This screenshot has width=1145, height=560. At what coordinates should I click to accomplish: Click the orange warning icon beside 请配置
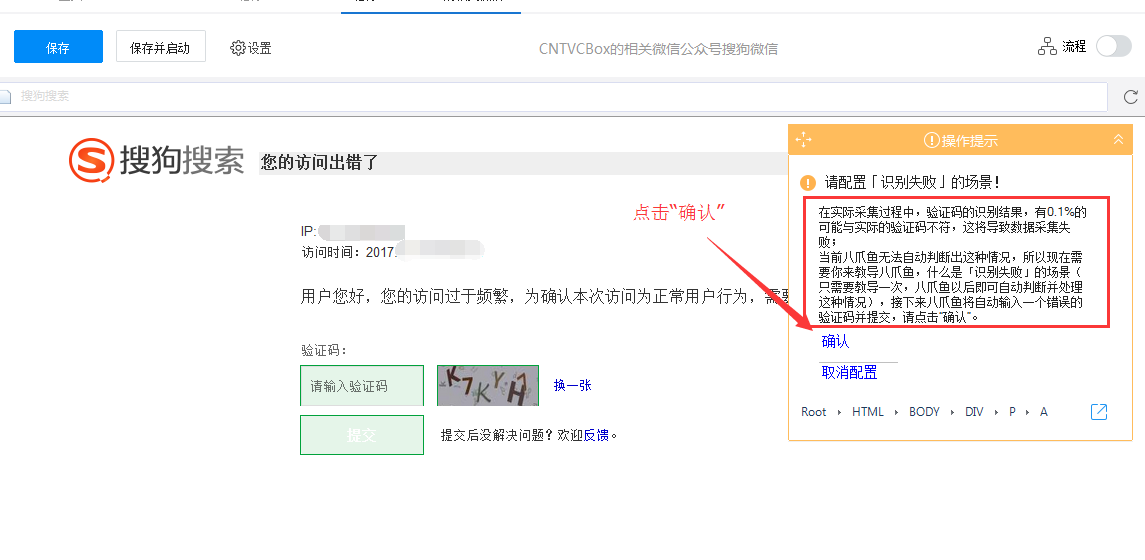coord(808,183)
